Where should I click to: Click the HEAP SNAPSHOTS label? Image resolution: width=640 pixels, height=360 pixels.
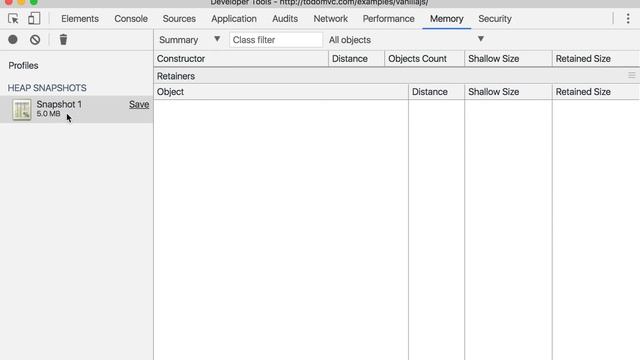pos(47,88)
